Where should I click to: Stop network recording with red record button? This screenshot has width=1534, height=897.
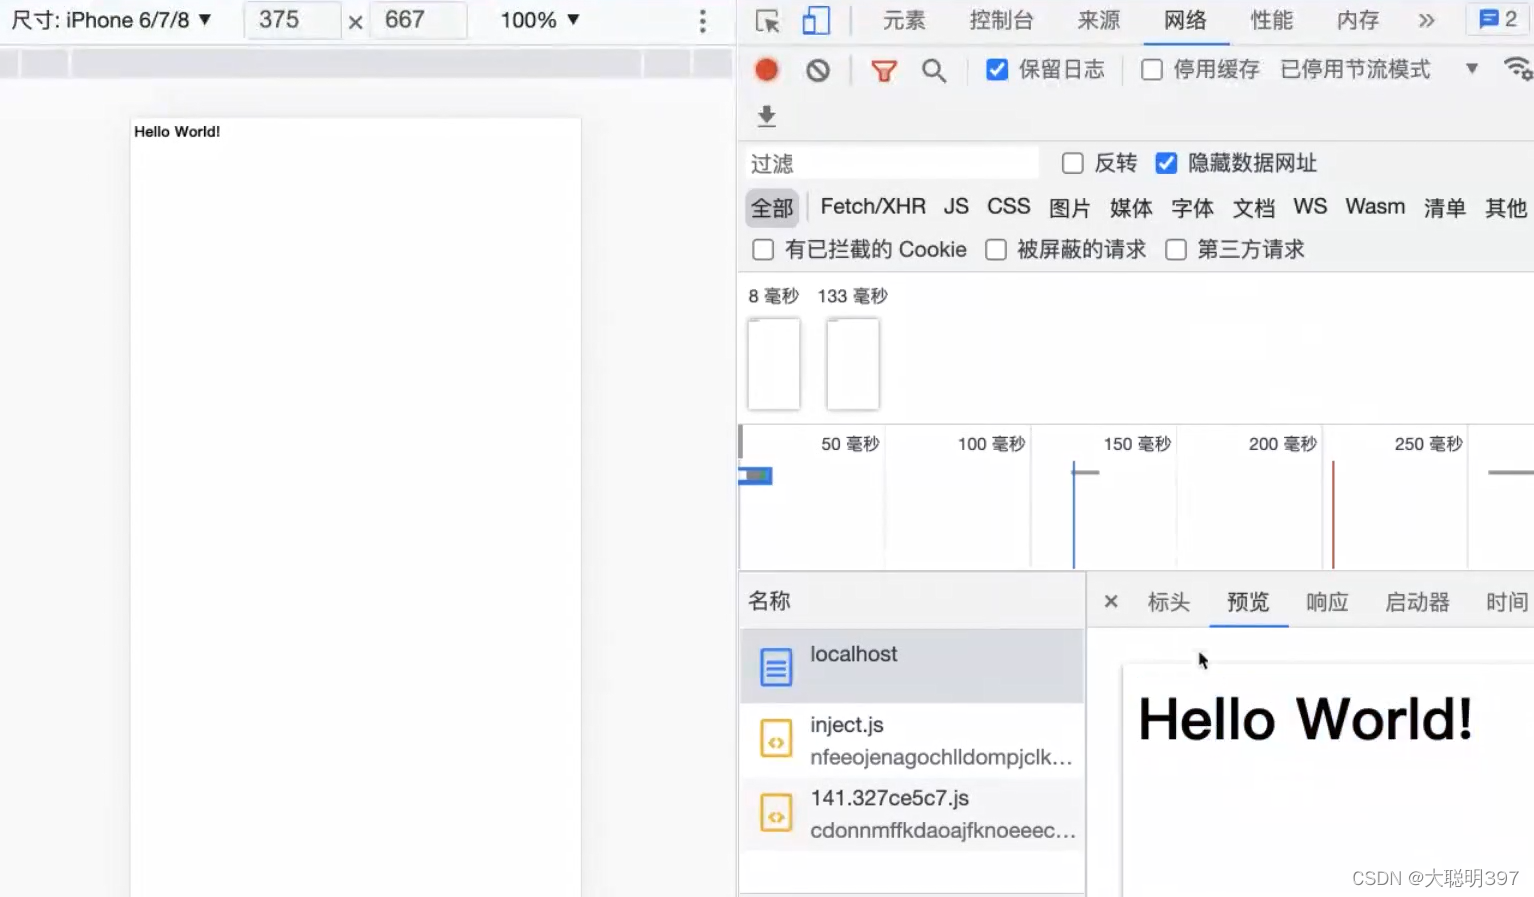[x=766, y=70]
